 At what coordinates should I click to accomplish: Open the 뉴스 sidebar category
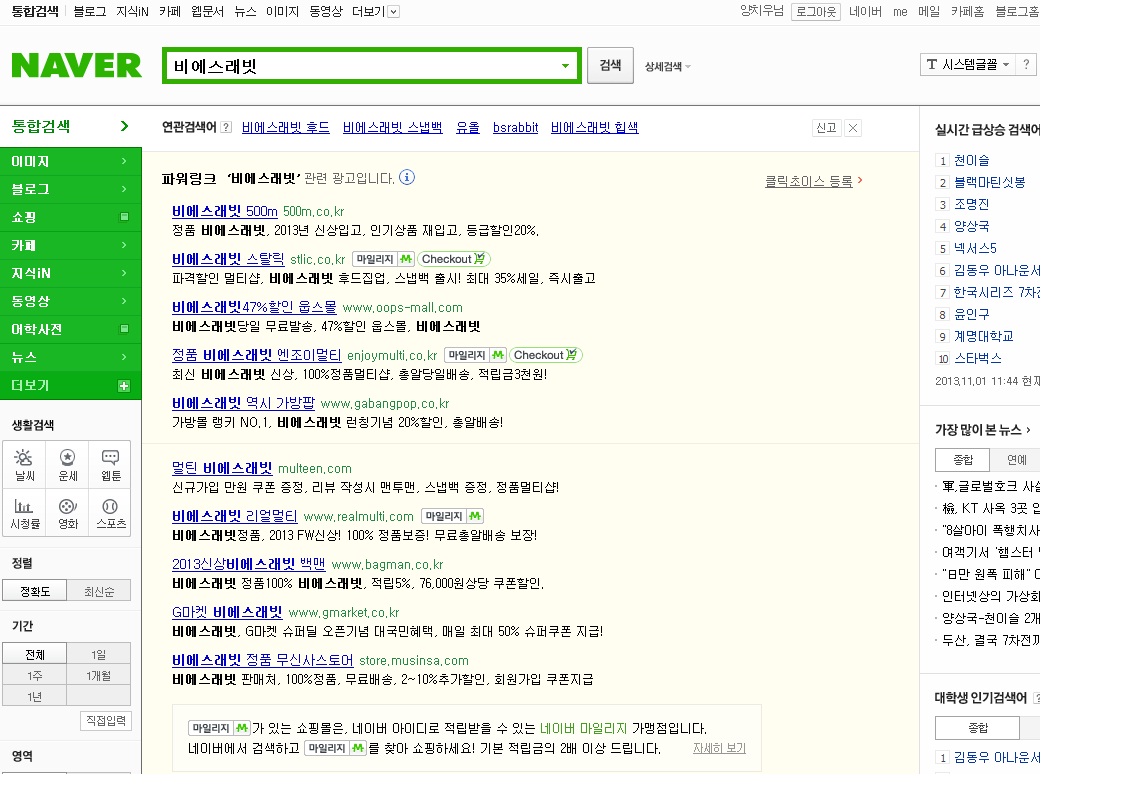[x=71, y=357]
